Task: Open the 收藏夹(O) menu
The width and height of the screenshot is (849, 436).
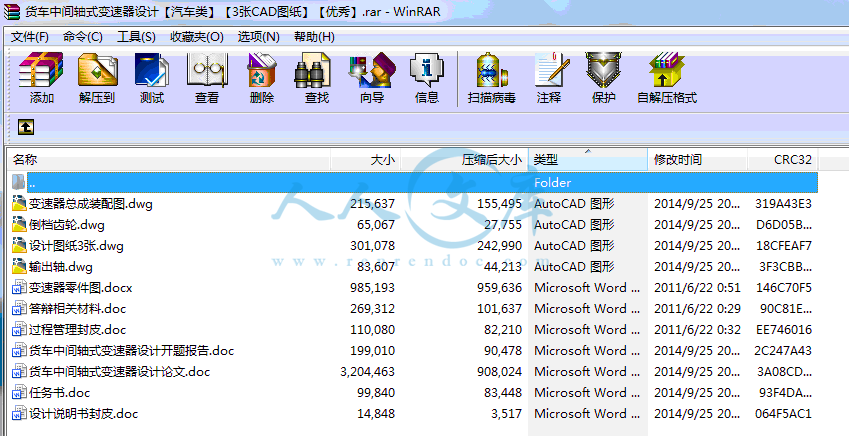Action: (x=197, y=37)
